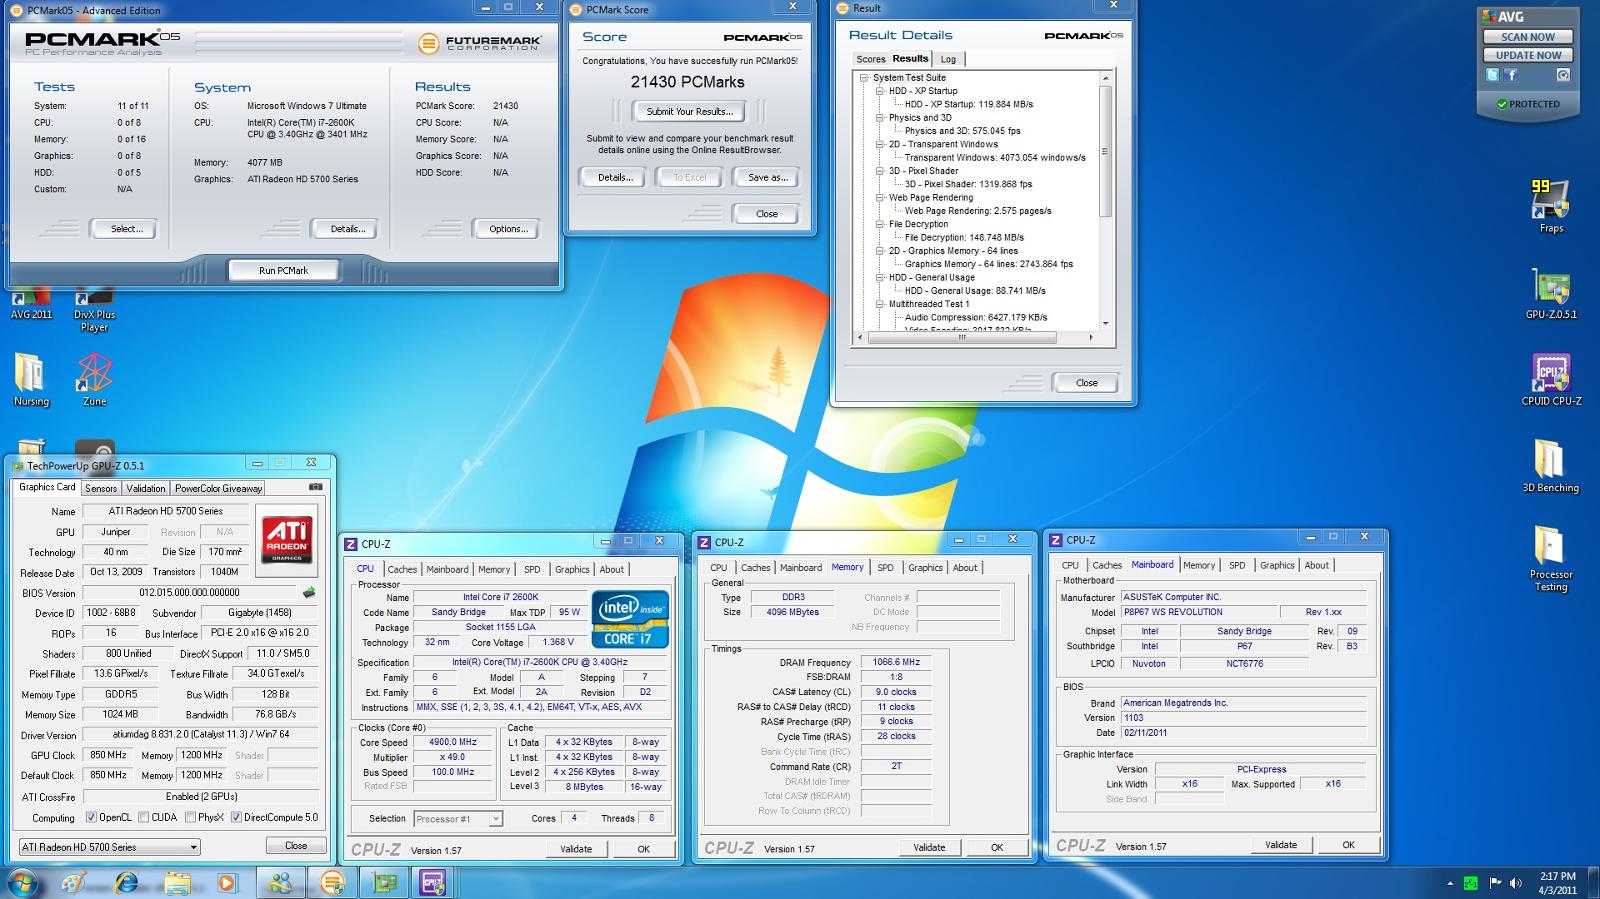Toggle the CUDA checkbox in GPU-Z
This screenshot has height=899, width=1600.
[144, 817]
